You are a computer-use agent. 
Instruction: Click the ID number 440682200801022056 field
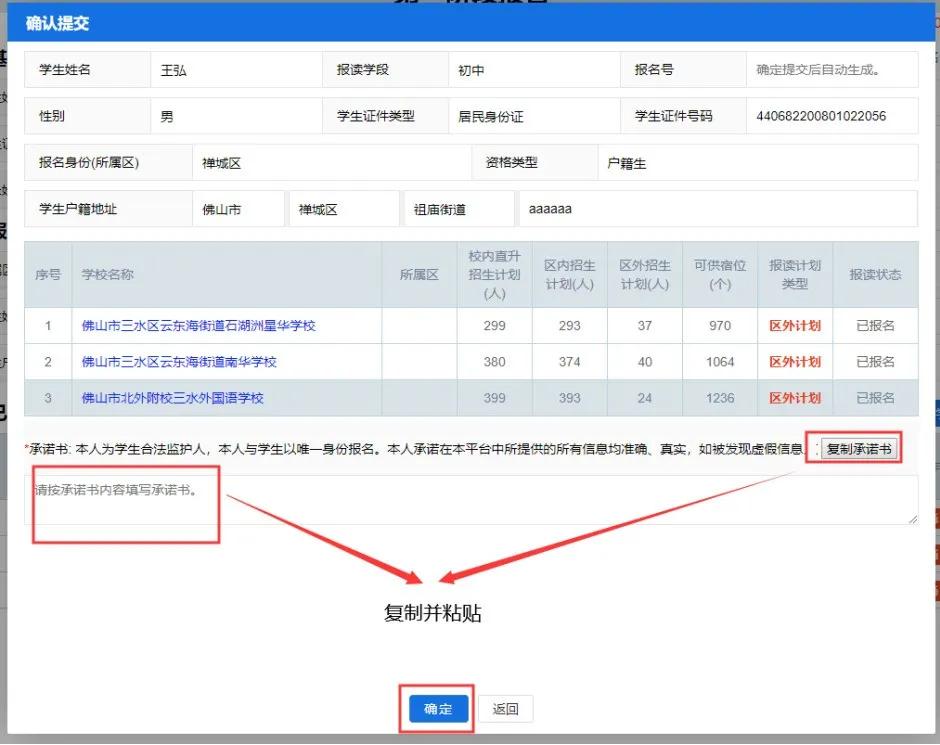click(x=821, y=116)
